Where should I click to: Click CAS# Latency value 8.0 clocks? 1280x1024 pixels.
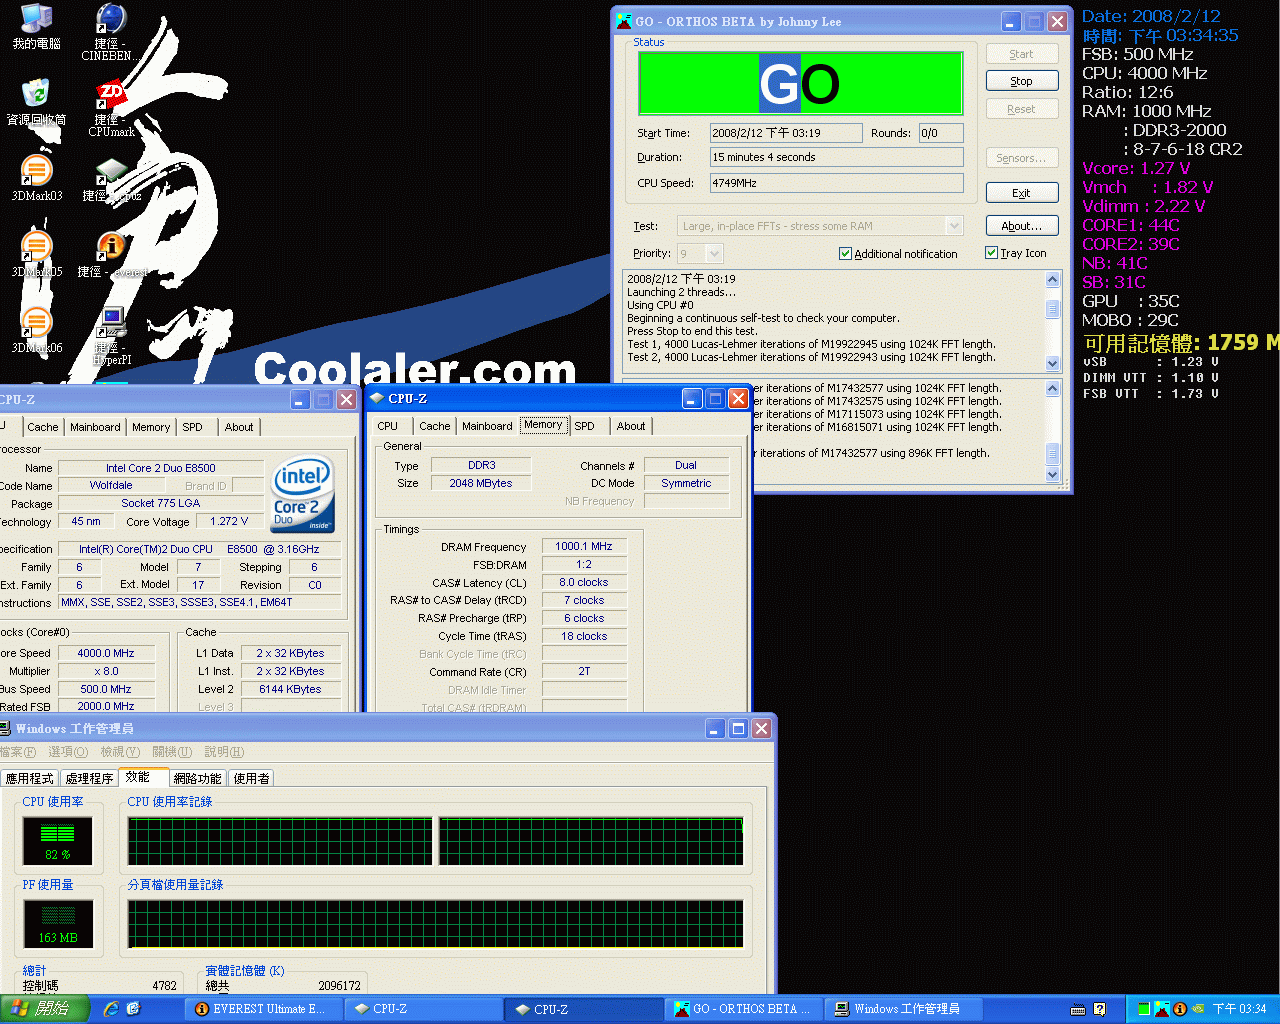click(584, 582)
